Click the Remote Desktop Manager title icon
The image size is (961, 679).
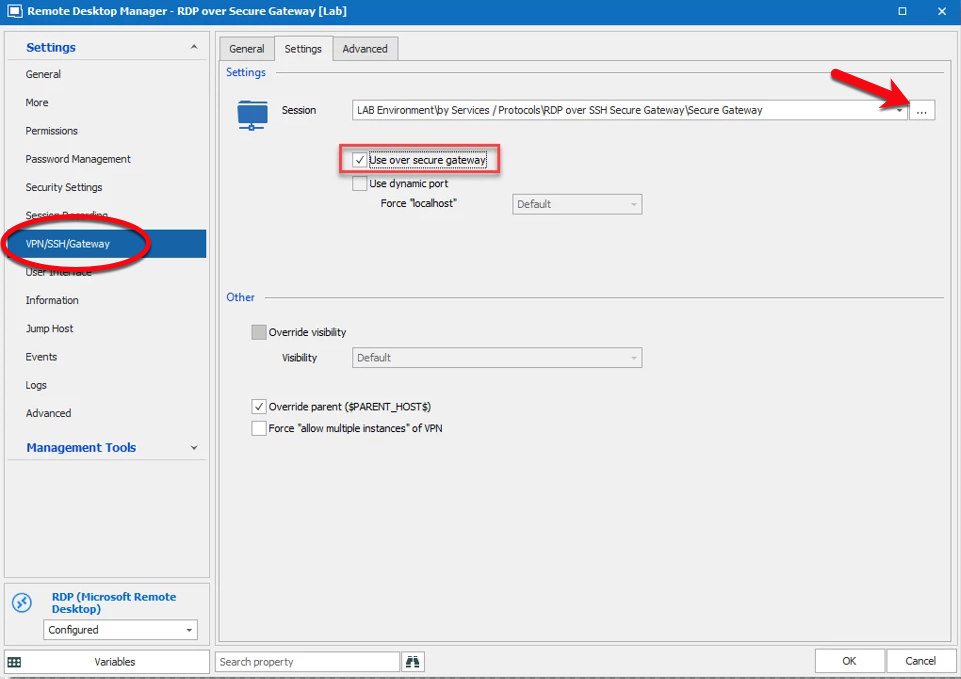tap(15, 12)
